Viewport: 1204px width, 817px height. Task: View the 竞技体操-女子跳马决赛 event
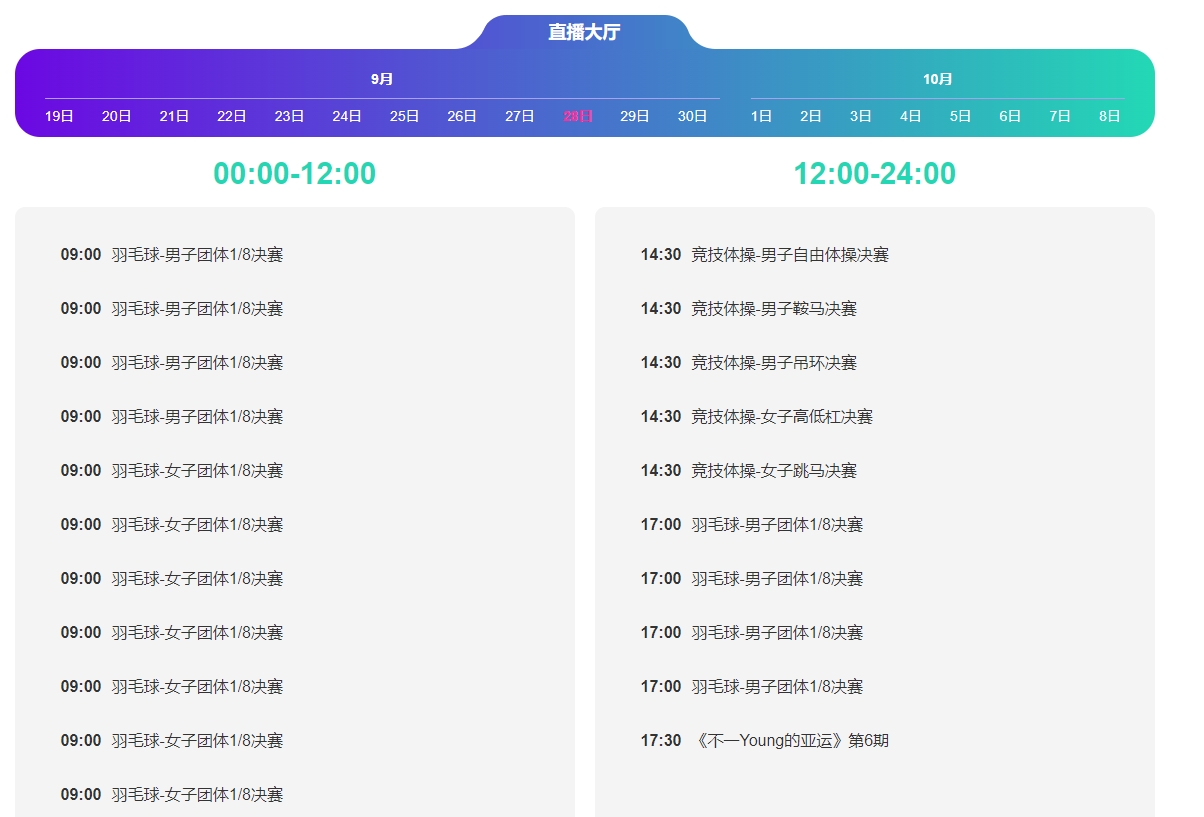773,471
